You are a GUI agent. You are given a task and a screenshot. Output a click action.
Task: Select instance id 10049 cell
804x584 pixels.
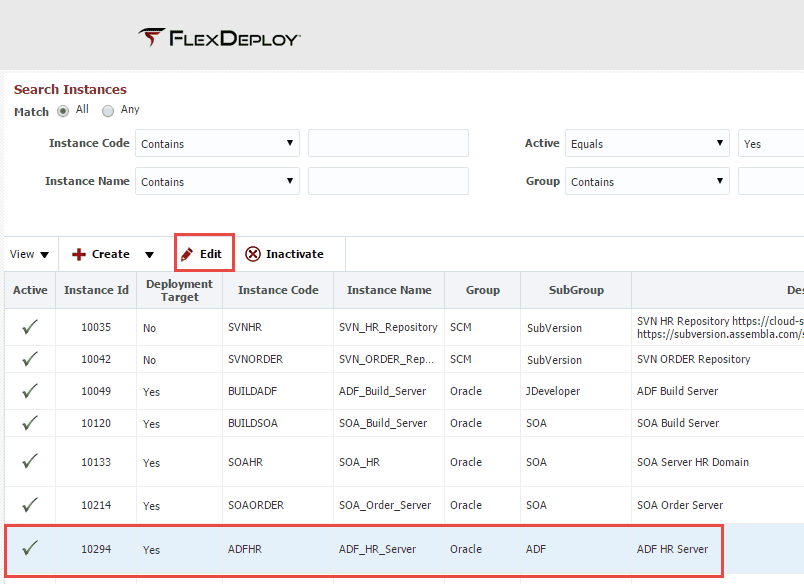(96, 391)
